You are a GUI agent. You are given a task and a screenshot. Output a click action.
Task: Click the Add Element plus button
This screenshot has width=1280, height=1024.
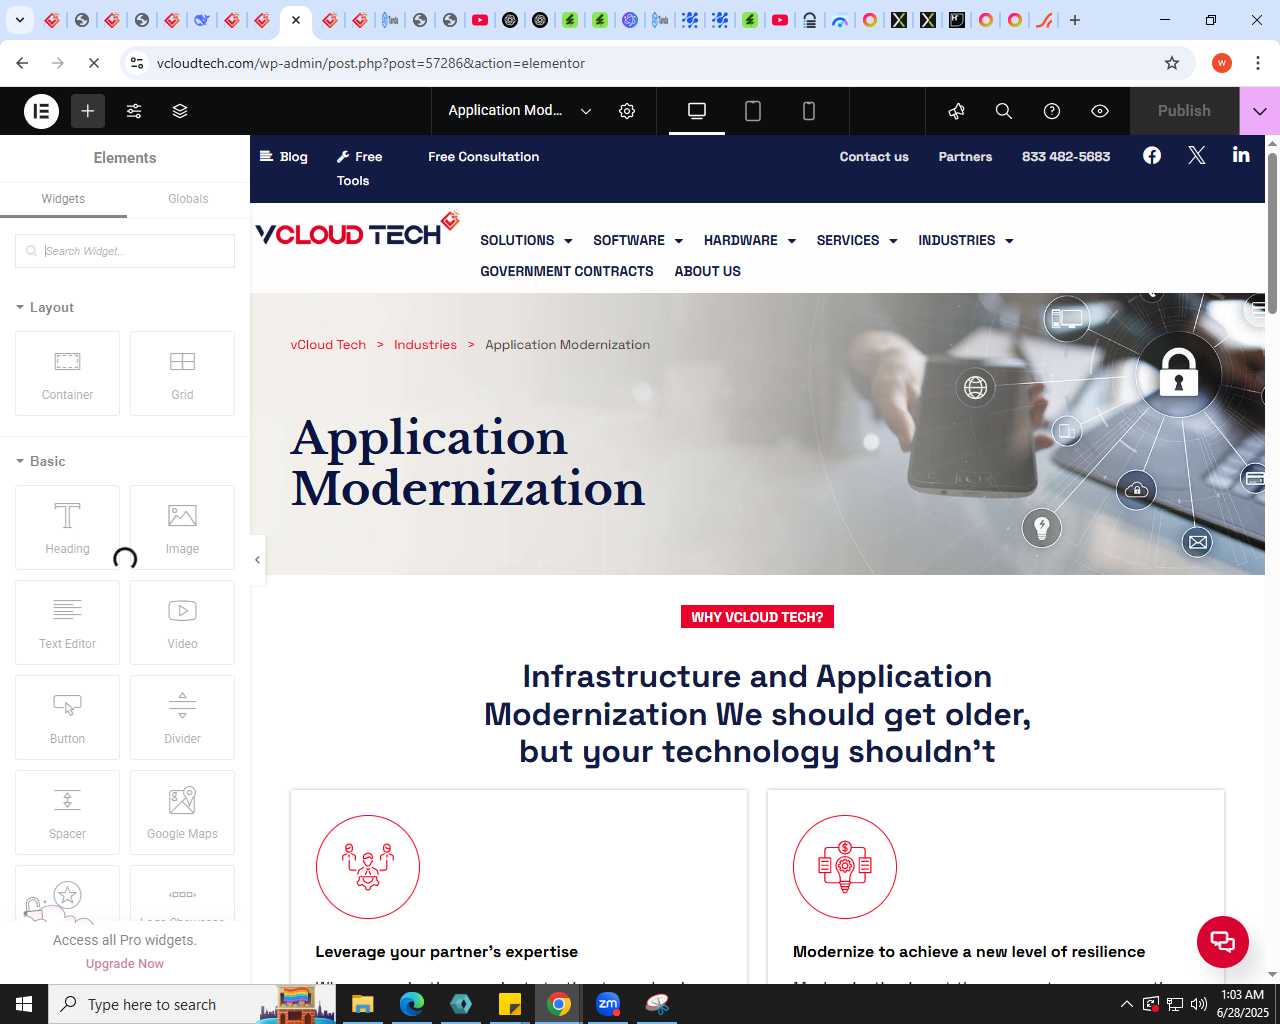(x=88, y=111)
